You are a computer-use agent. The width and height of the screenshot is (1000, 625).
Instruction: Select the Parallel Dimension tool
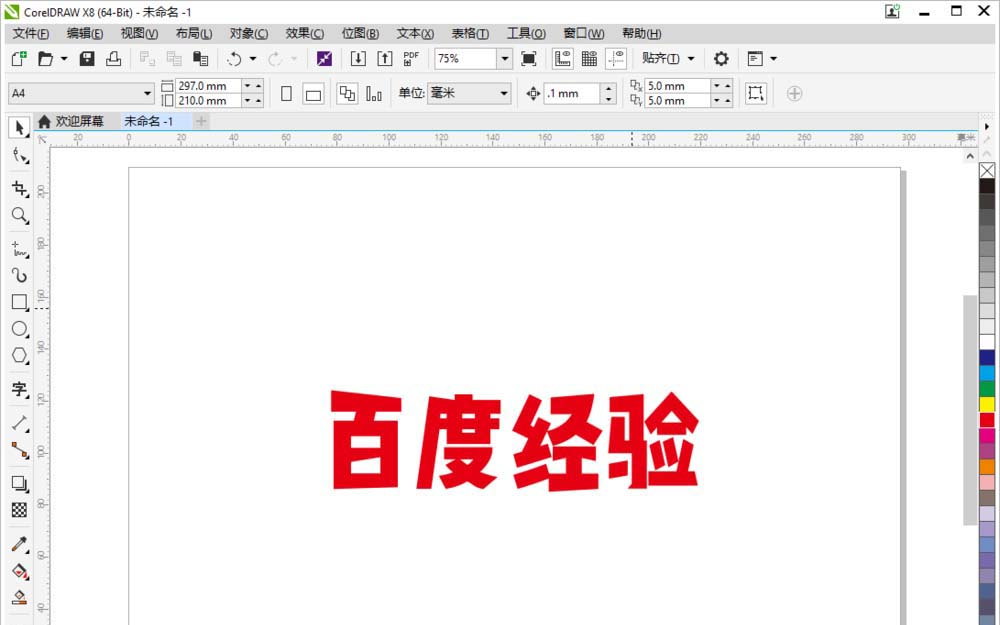click(19, 423)
